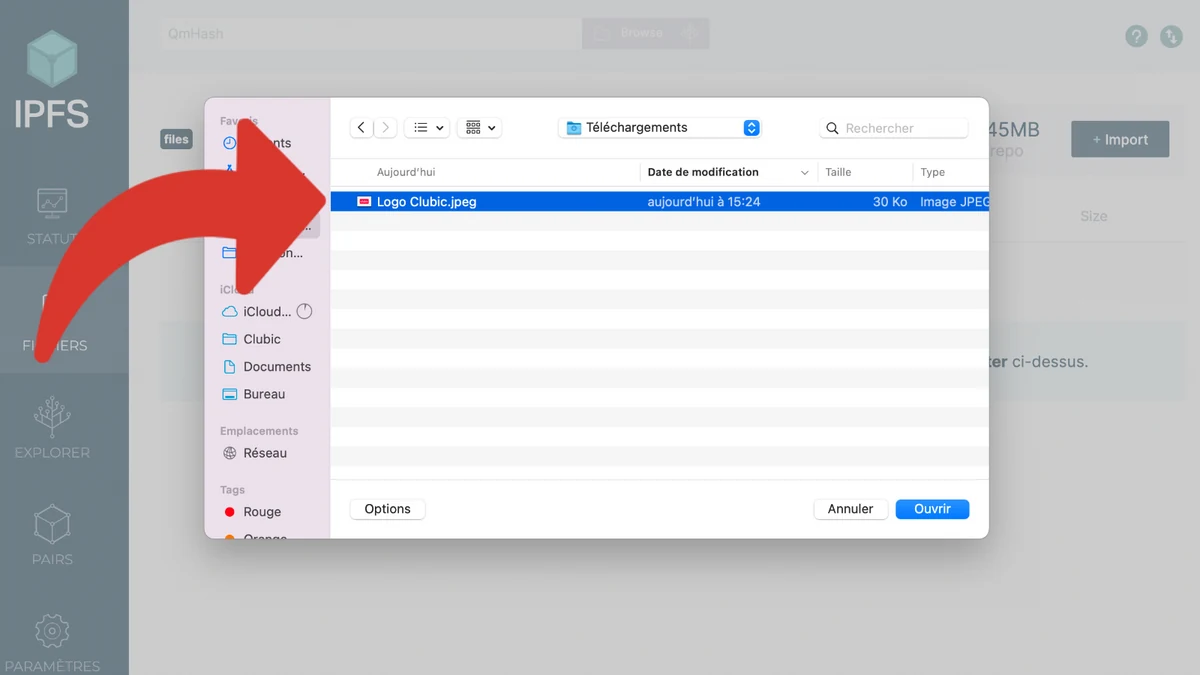Click the + Import button in IPFS
The width and height of the screenshot is (1200, 675).
1120,140
